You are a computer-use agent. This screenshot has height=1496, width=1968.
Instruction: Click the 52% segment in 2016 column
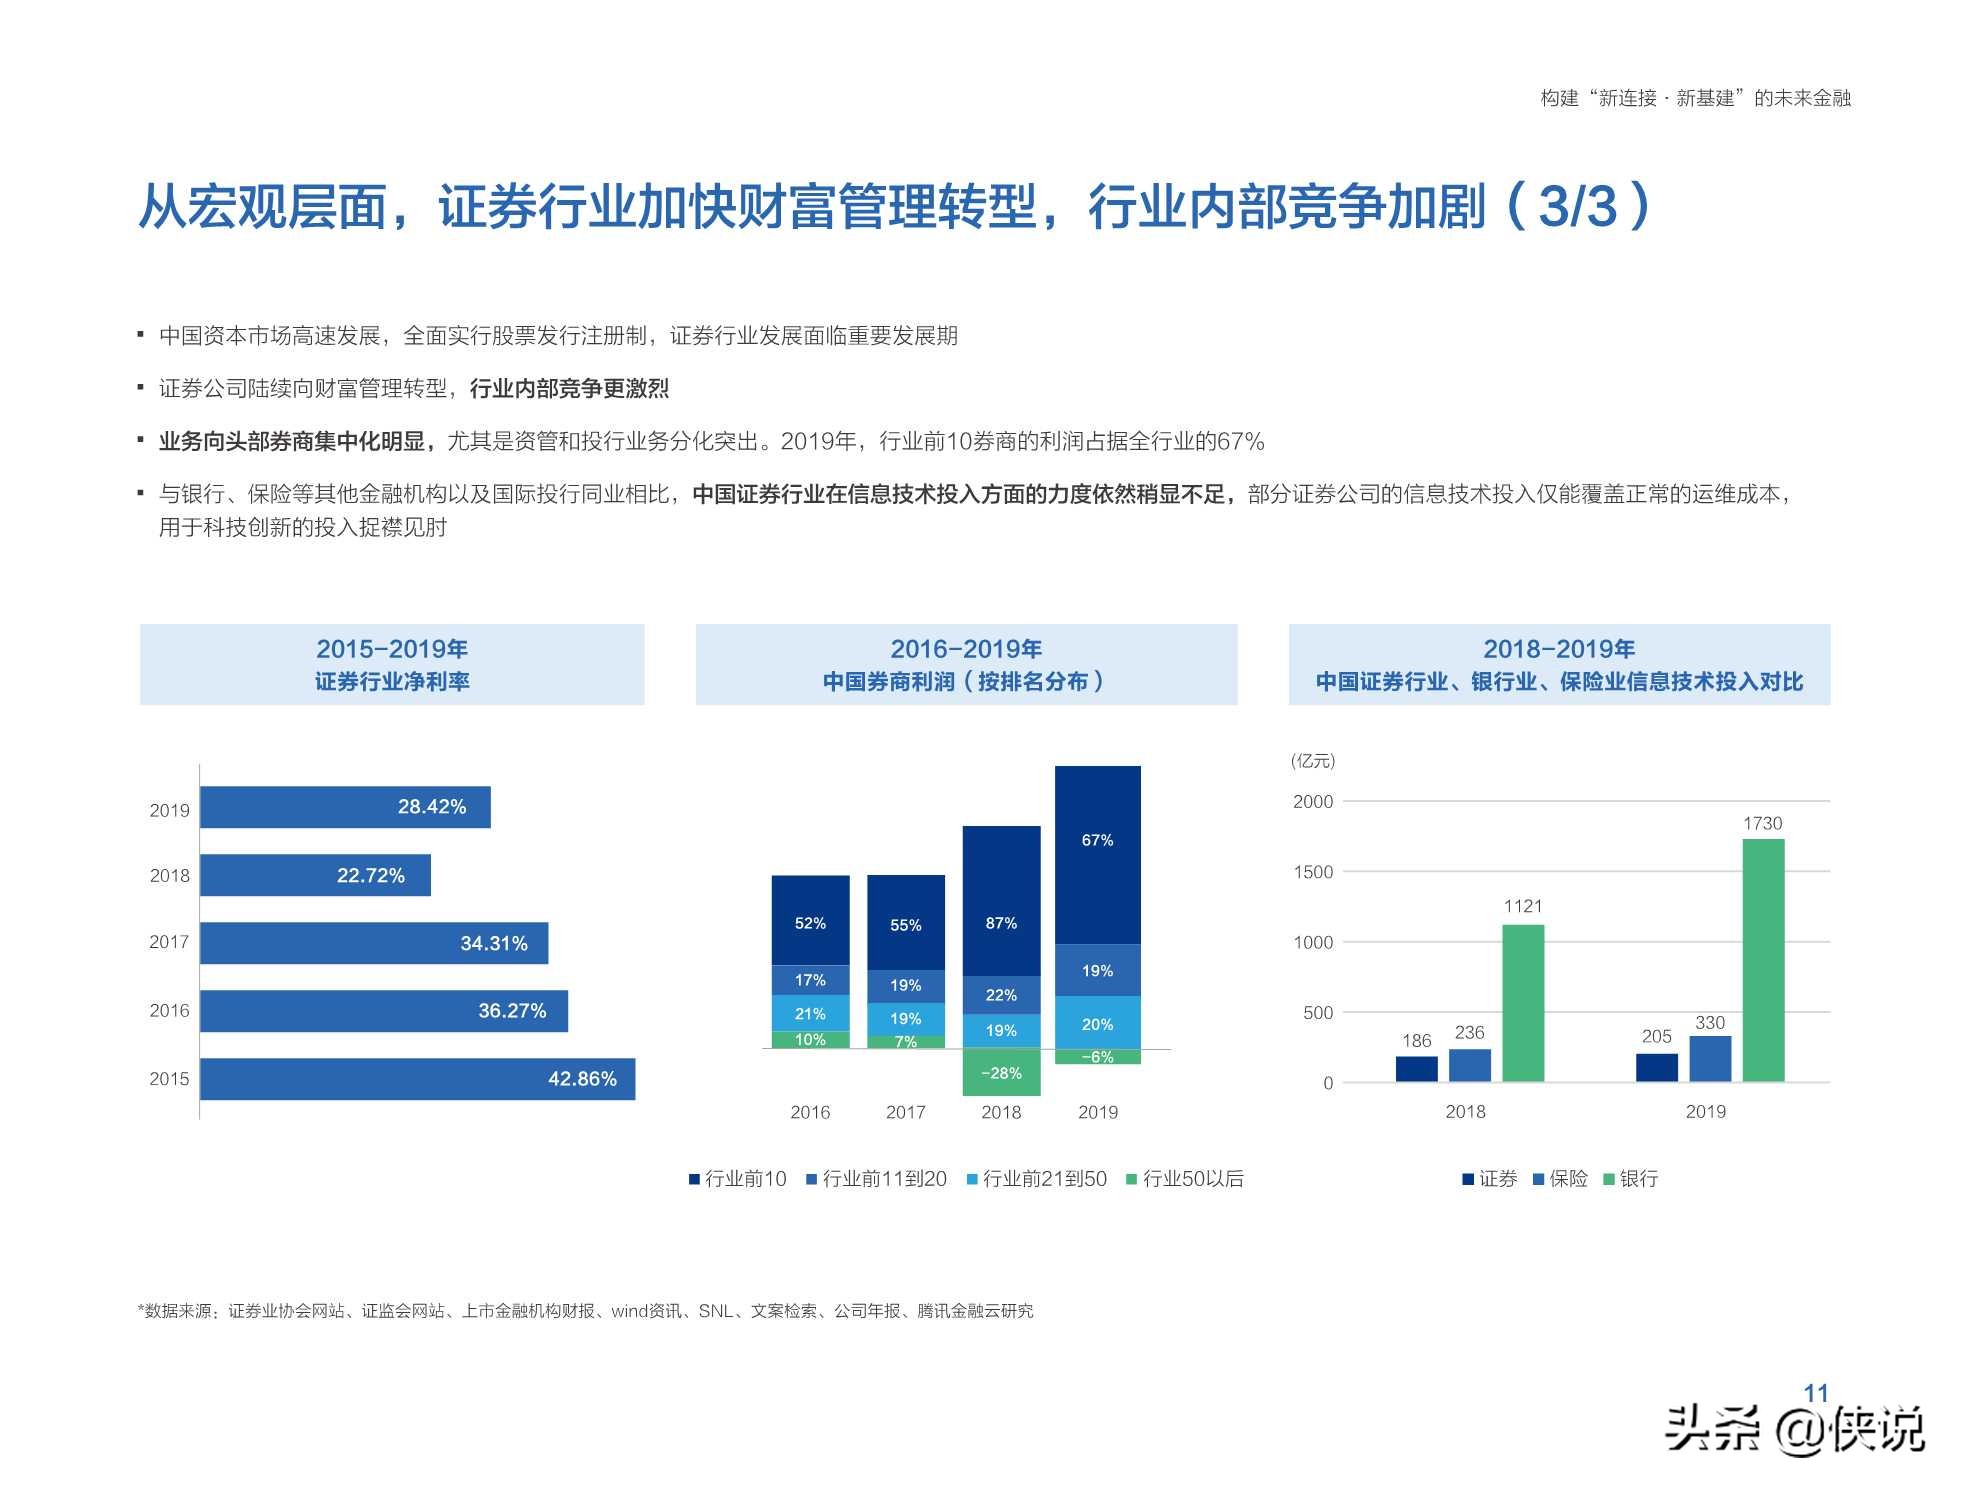(x=810, y=921)
